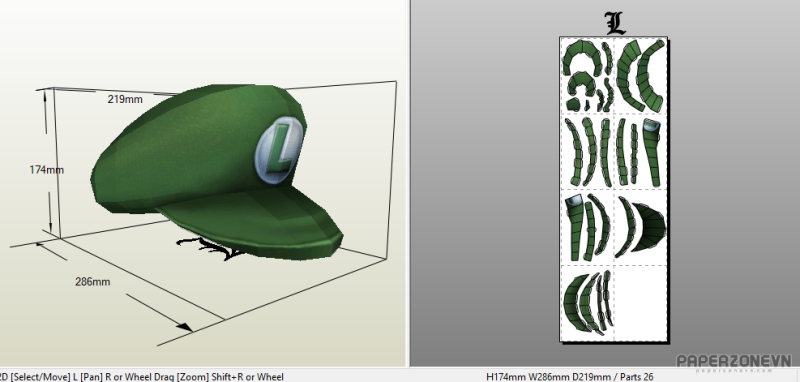
Task: Select the crescent pieces on the bottom-left page
Action: pos(587,302)
